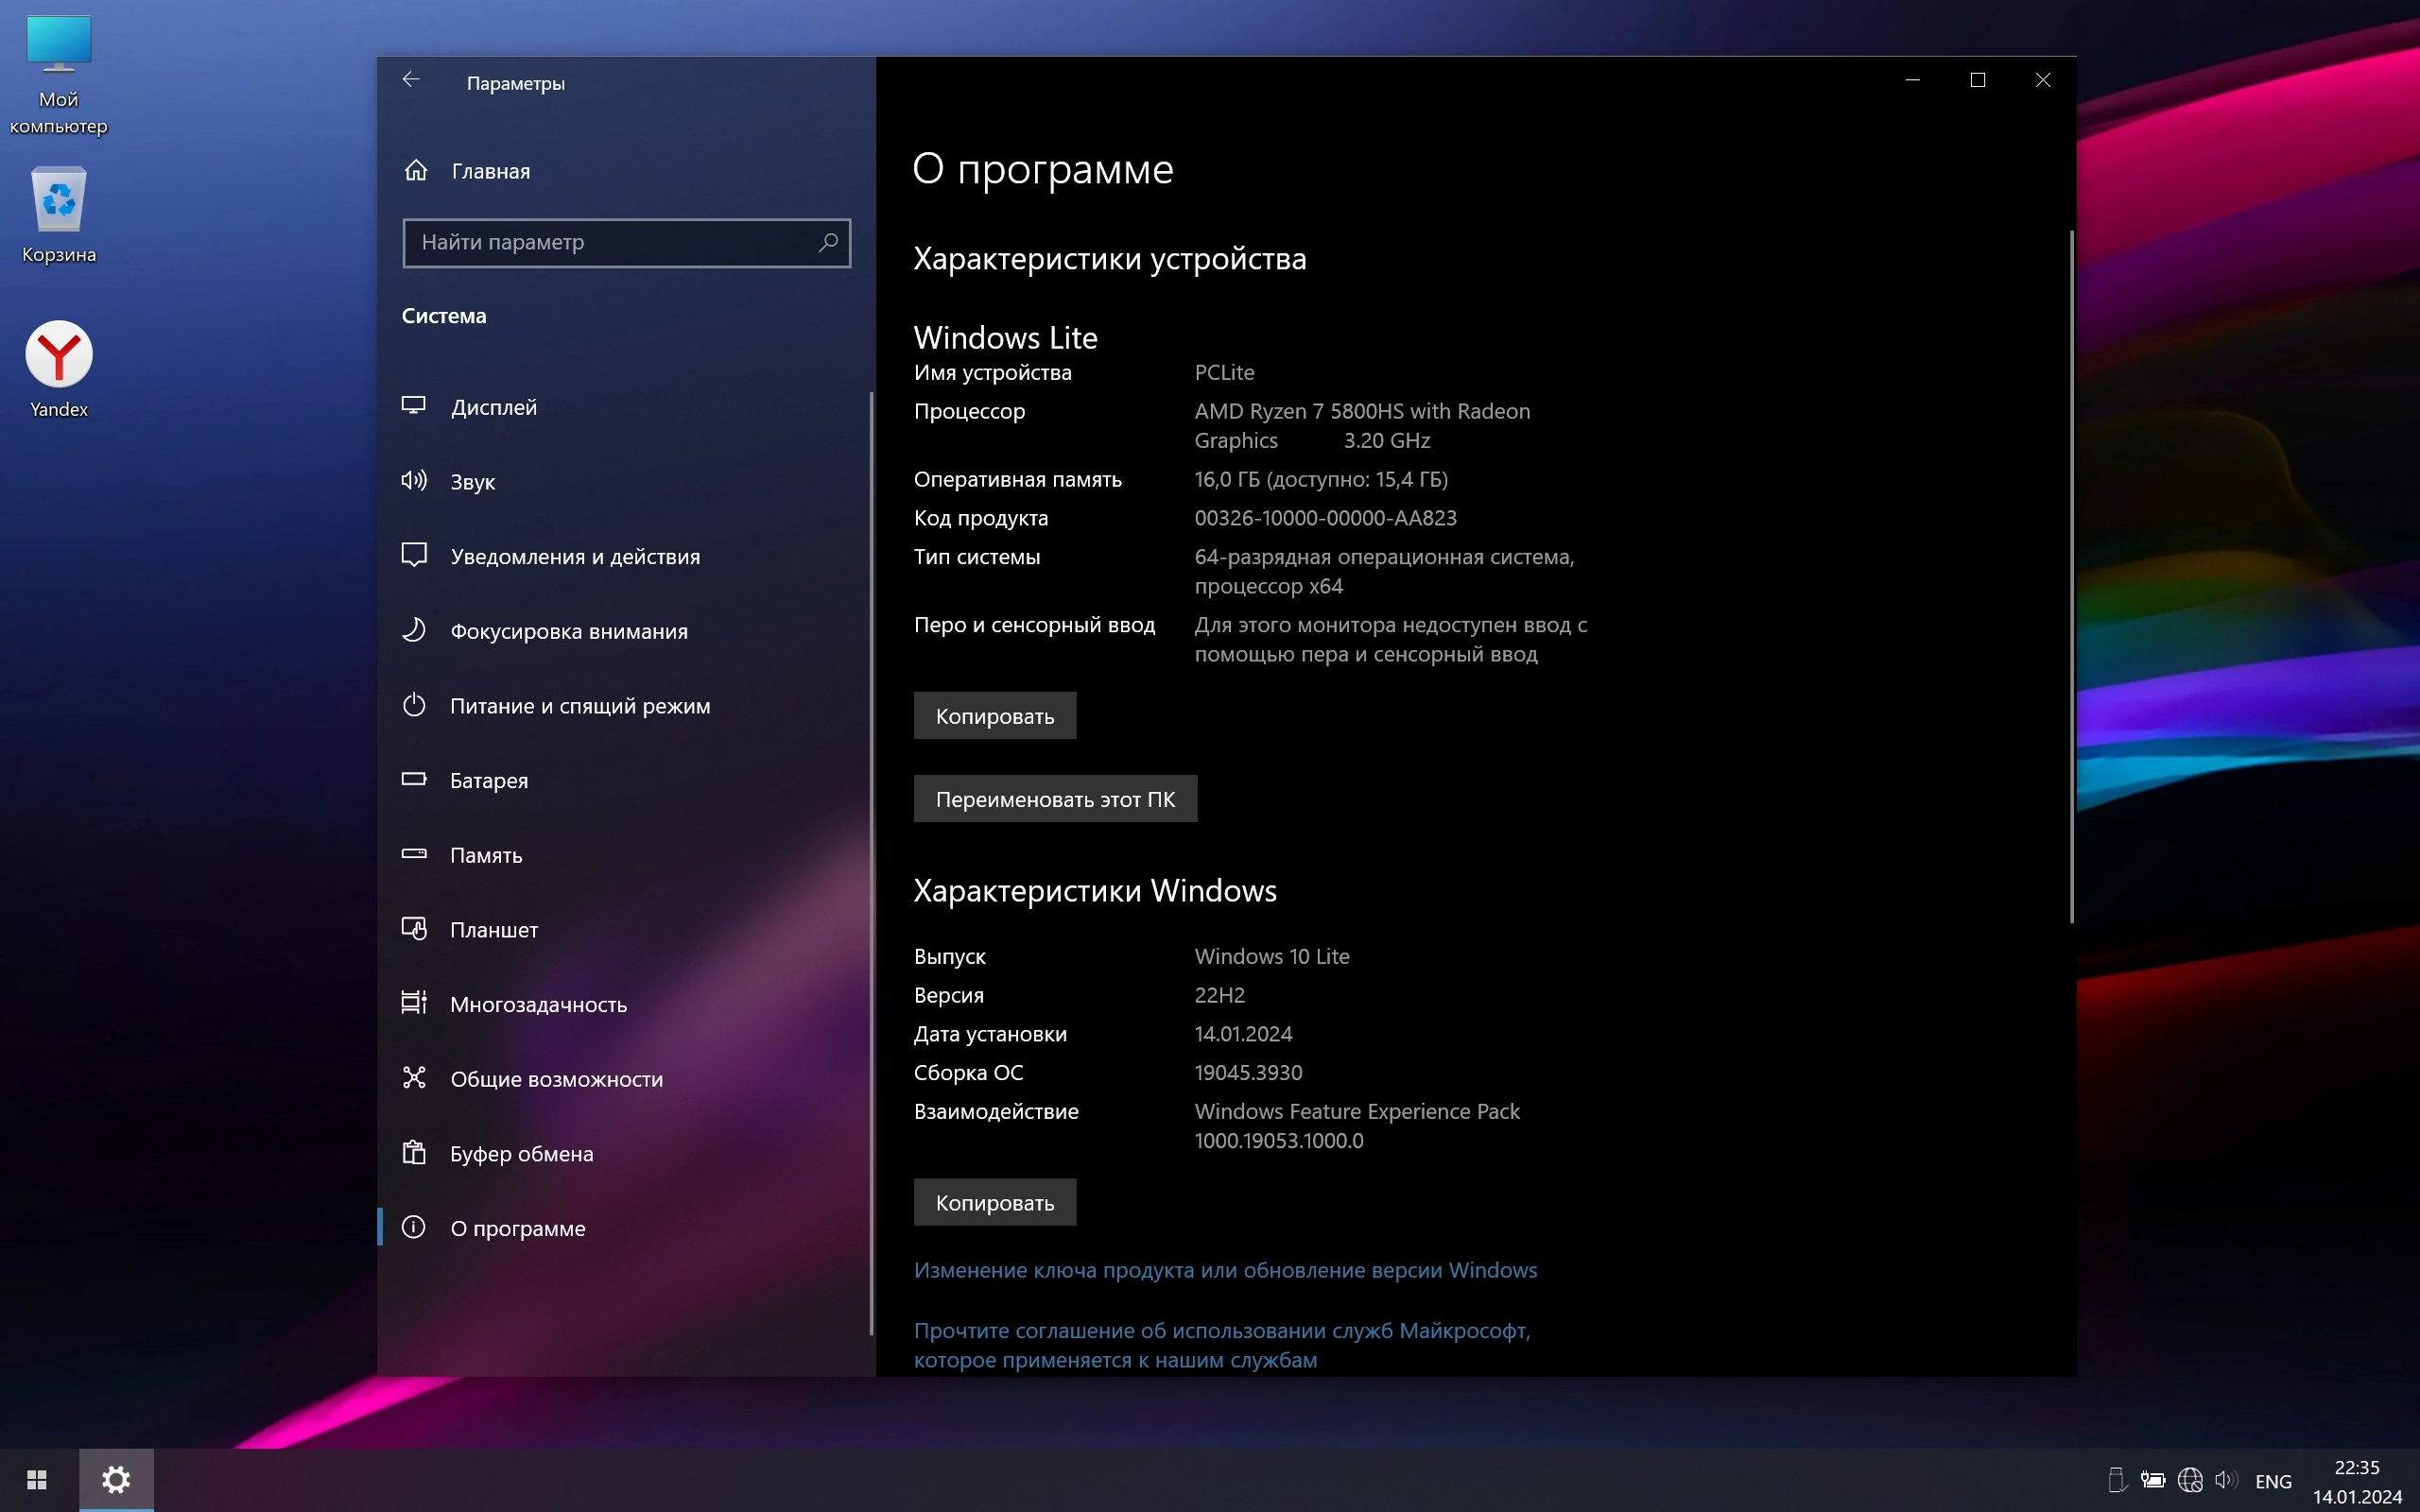2420x1512 pixels.
Task: Copy Windows specifications with lower Копировать button
Action: tap(994, 1202)
